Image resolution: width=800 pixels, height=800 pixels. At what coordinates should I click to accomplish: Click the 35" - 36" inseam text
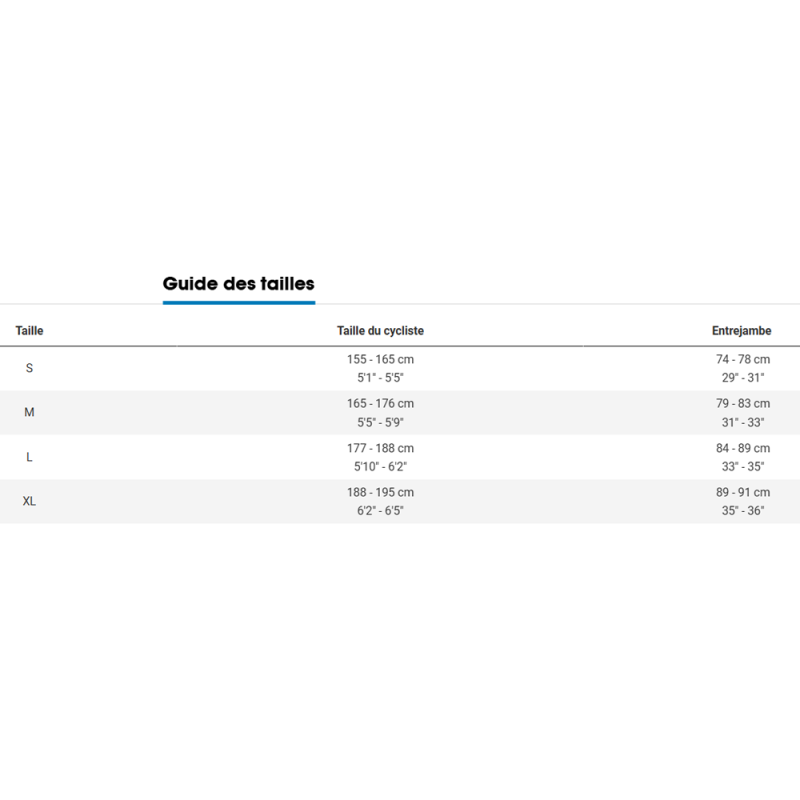(x=742, y=510)
